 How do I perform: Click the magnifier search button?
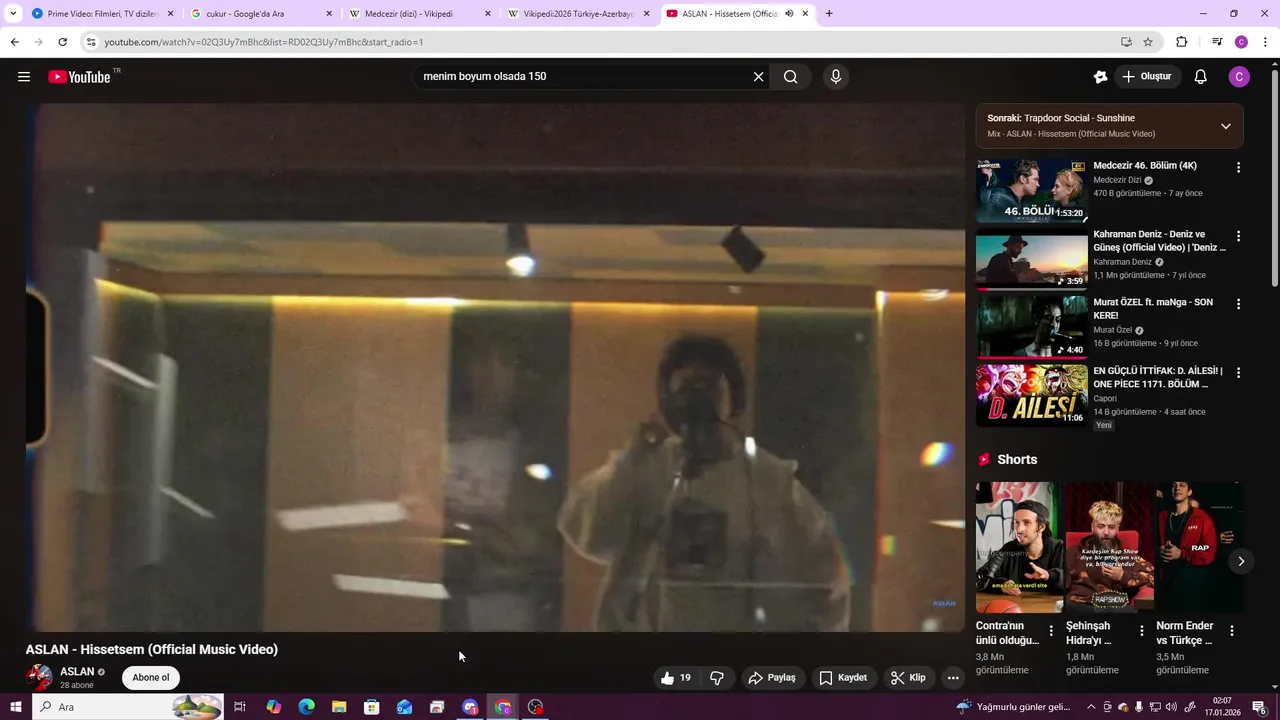point(790,77)
